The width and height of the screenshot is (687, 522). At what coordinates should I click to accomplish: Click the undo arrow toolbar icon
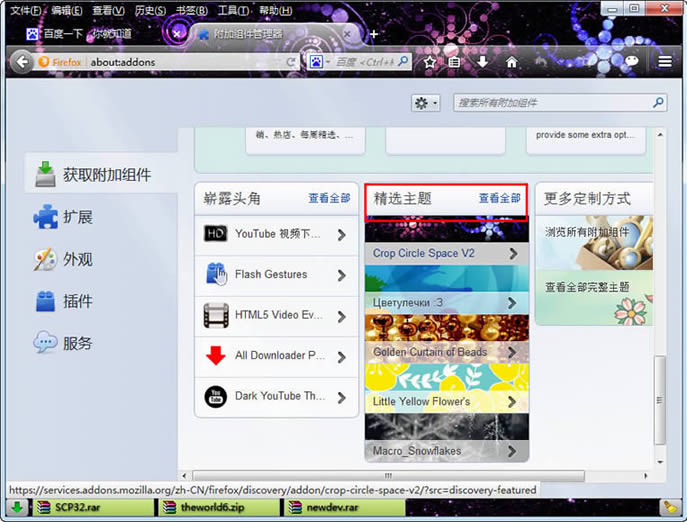pyautogui.click(x=540, y=62)
